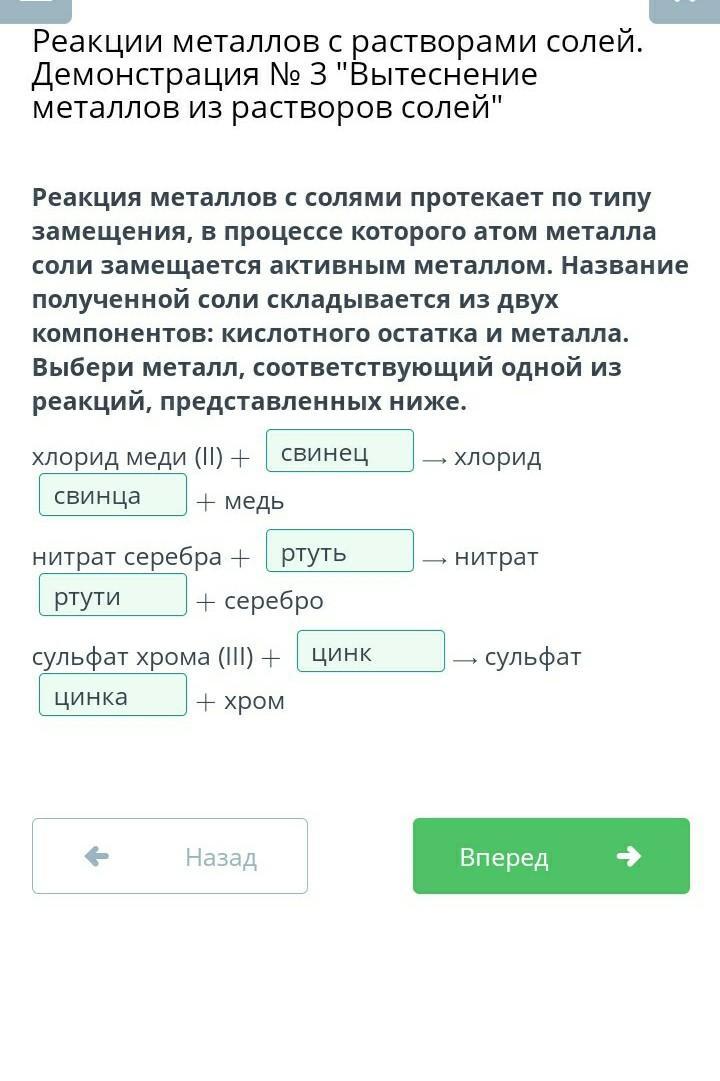
Task: Expand the 'ртути' salt-name selector
Action: tap(113, 595)
